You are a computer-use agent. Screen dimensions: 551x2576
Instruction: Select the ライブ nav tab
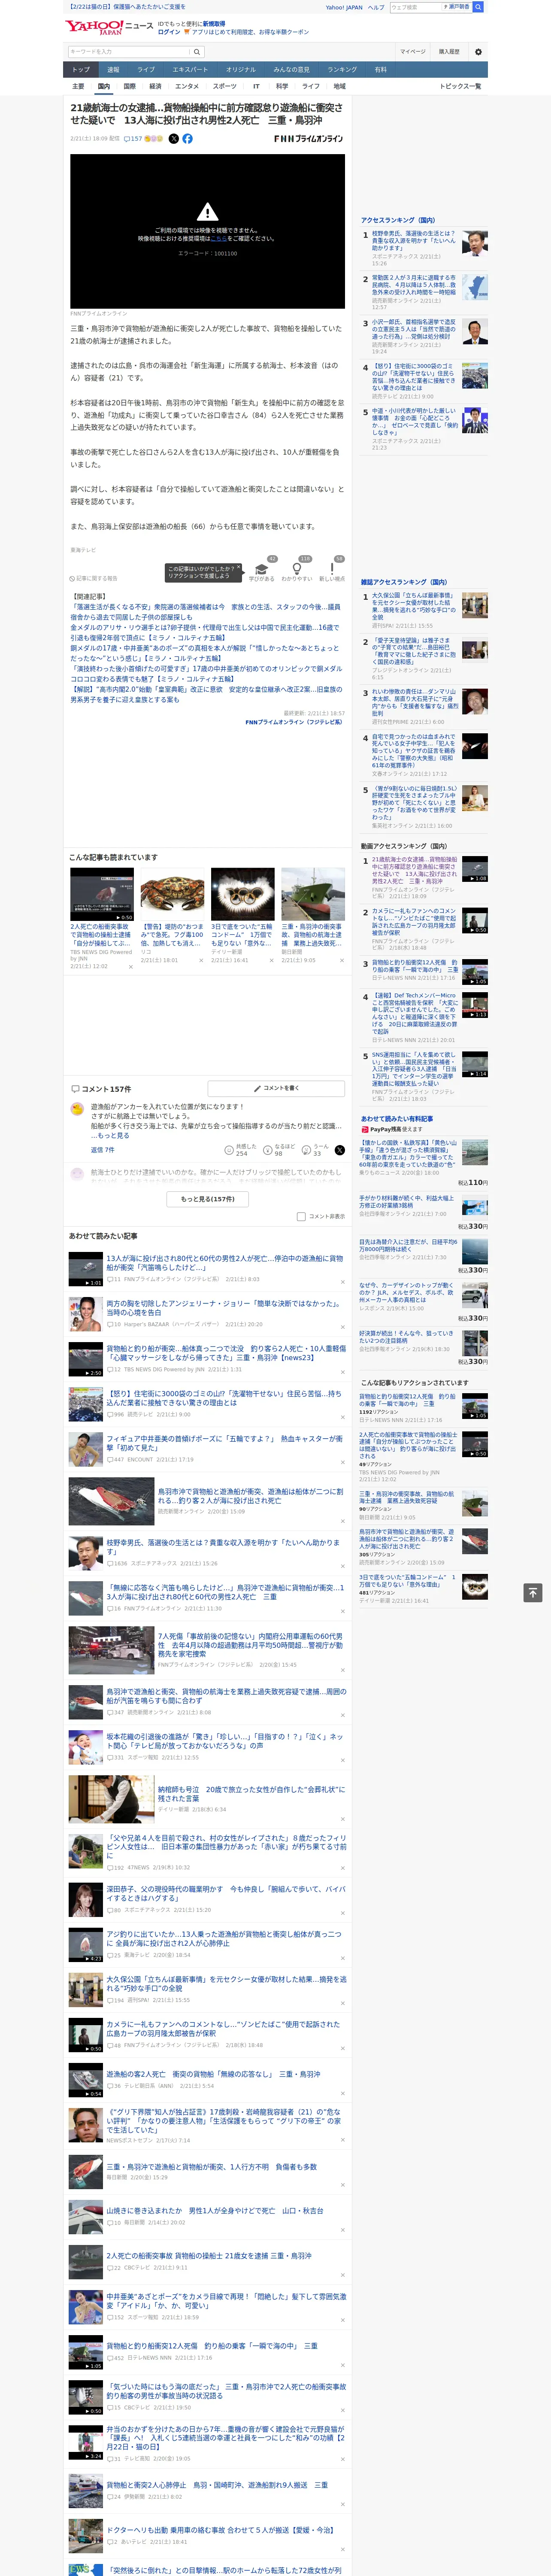[146, 70]
